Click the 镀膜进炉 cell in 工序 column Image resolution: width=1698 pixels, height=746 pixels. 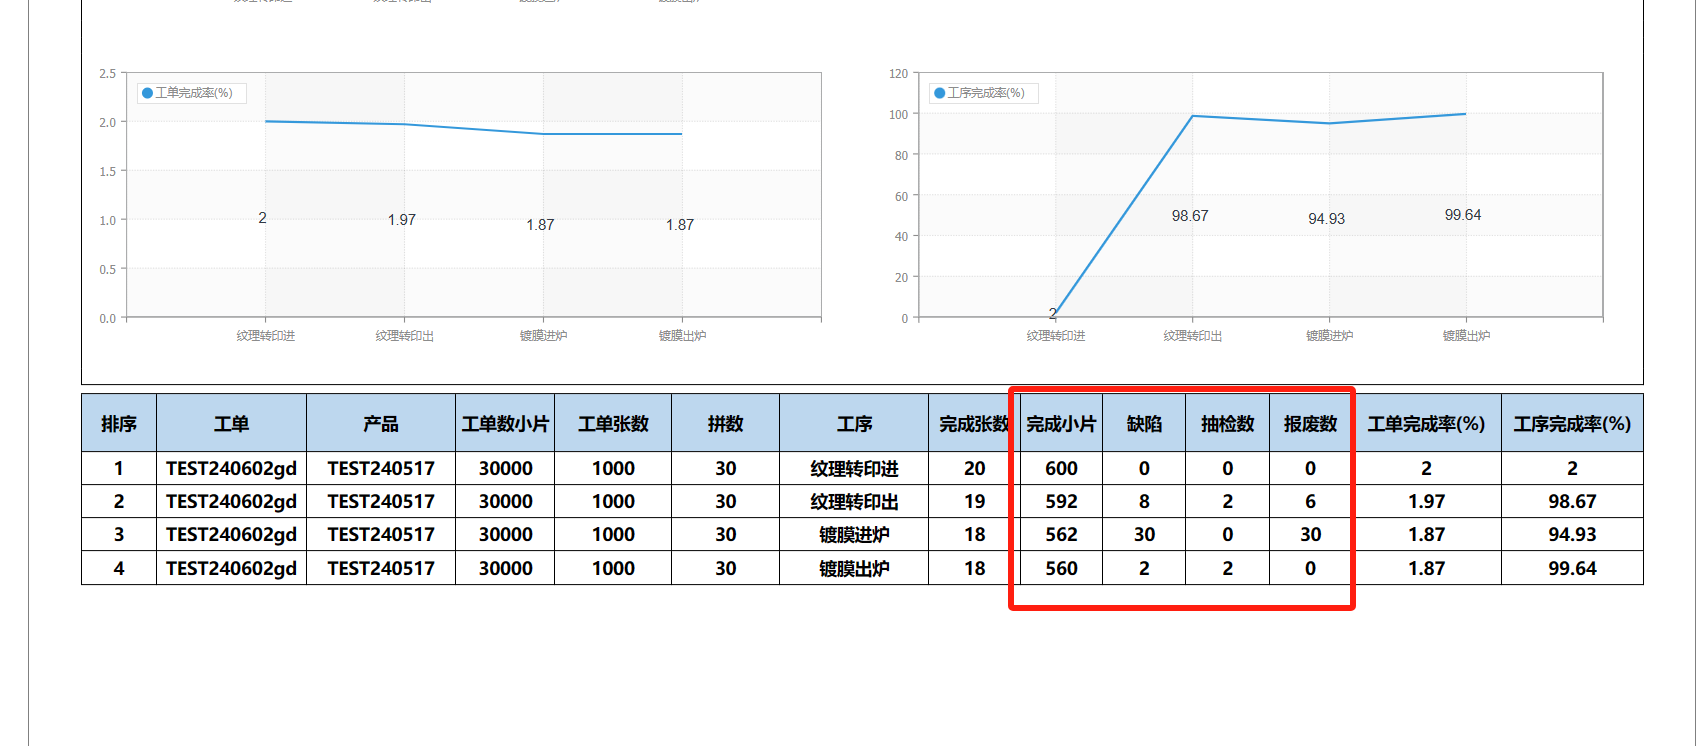[854, 535]
